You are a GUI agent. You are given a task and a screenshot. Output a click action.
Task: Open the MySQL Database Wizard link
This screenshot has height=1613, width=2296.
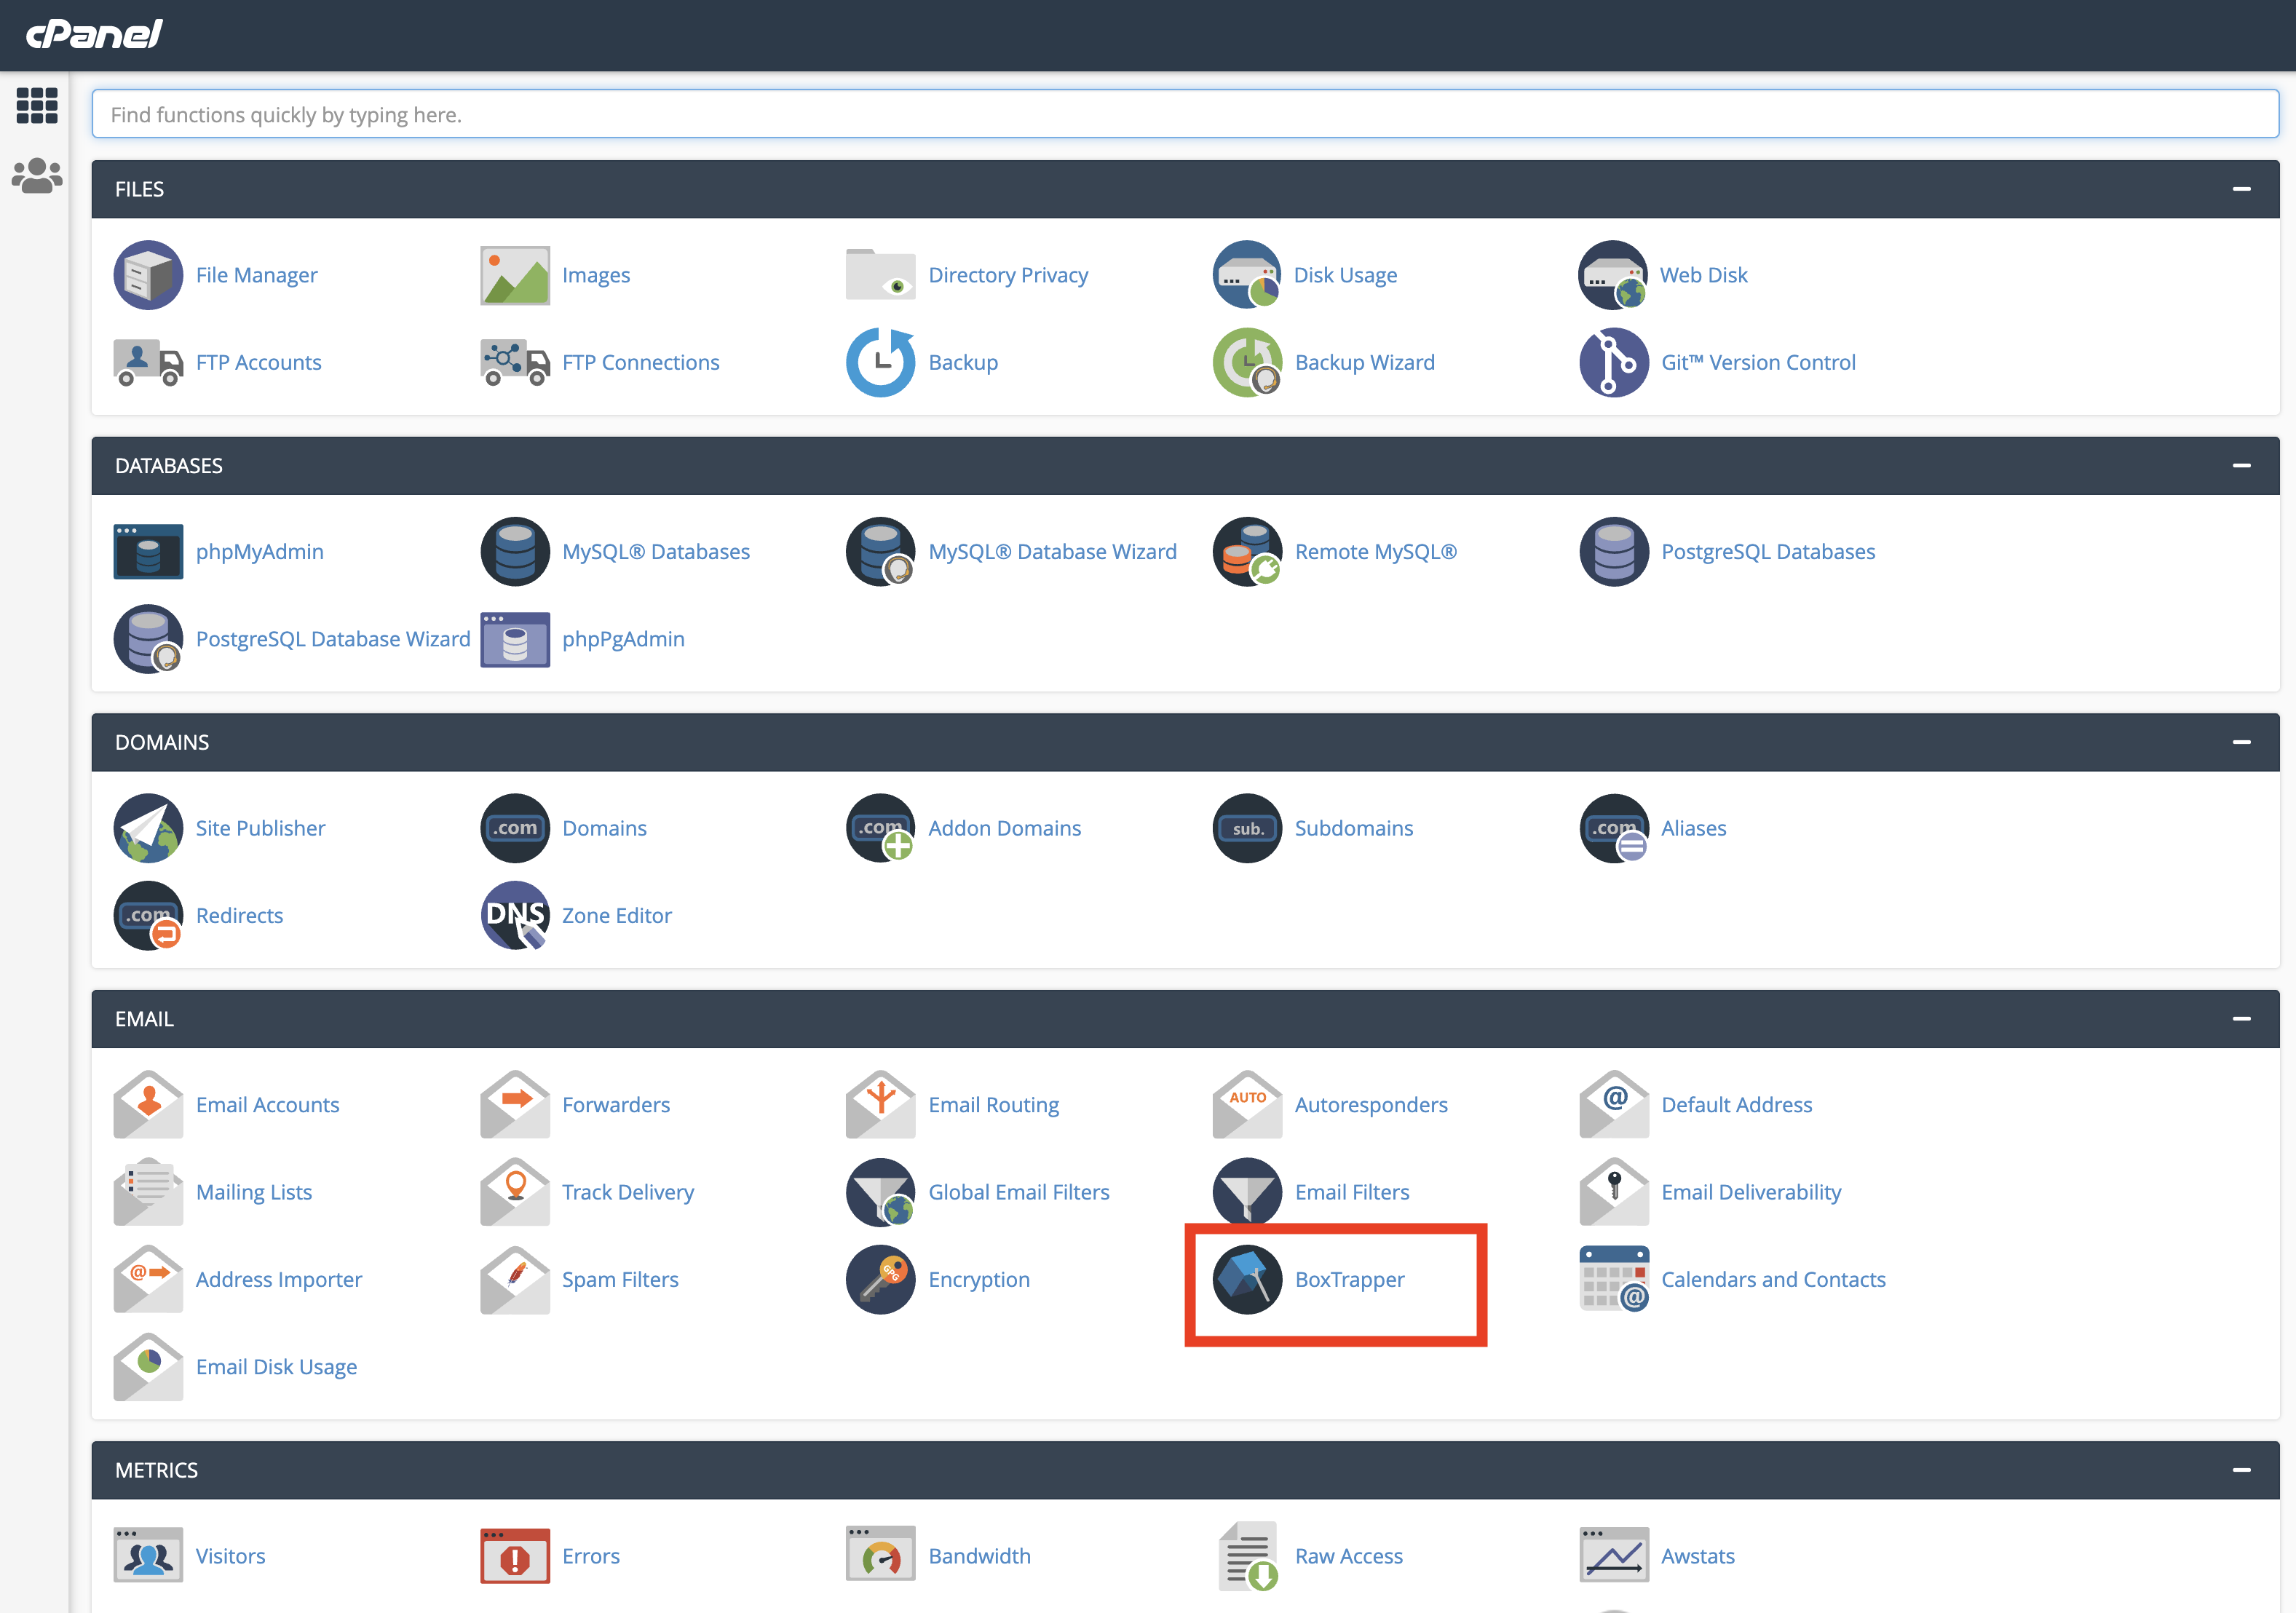1052,551
